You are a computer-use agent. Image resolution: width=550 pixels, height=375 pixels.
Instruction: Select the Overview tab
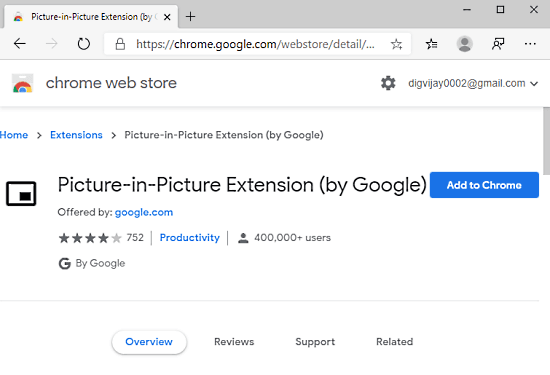click(149, 342)
